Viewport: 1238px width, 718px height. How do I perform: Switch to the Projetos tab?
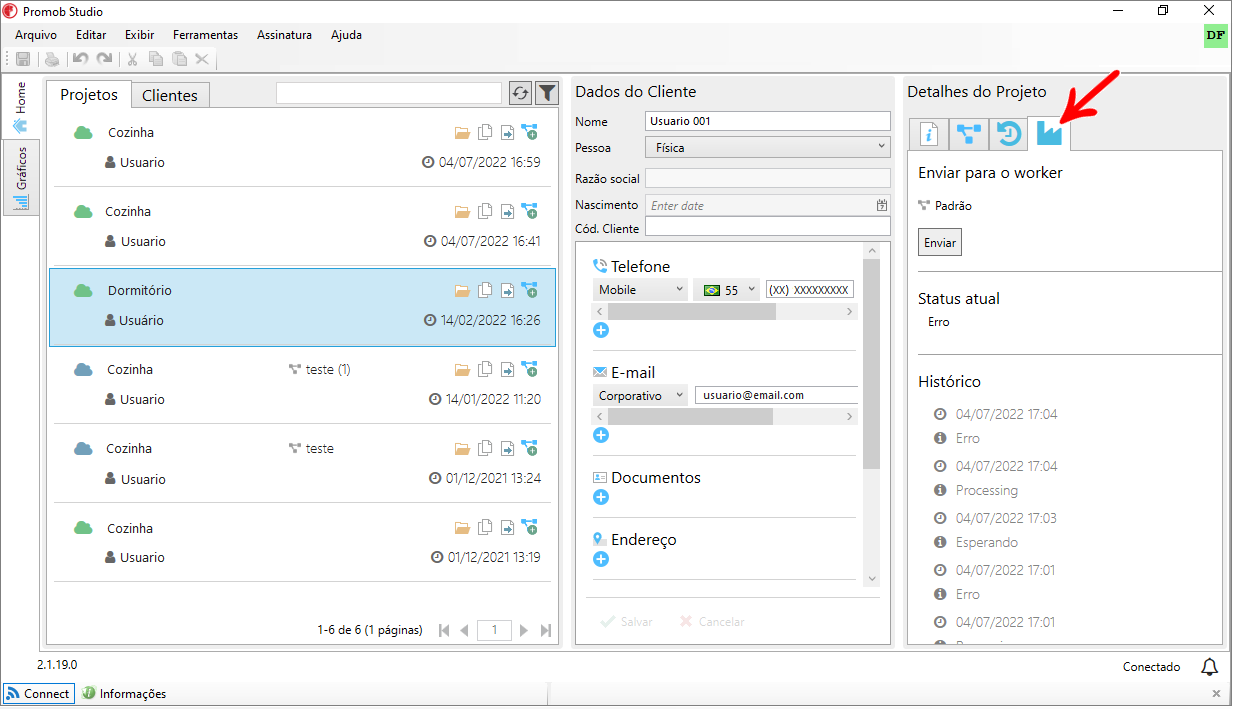pyautogui.click(x=89, y=94)
